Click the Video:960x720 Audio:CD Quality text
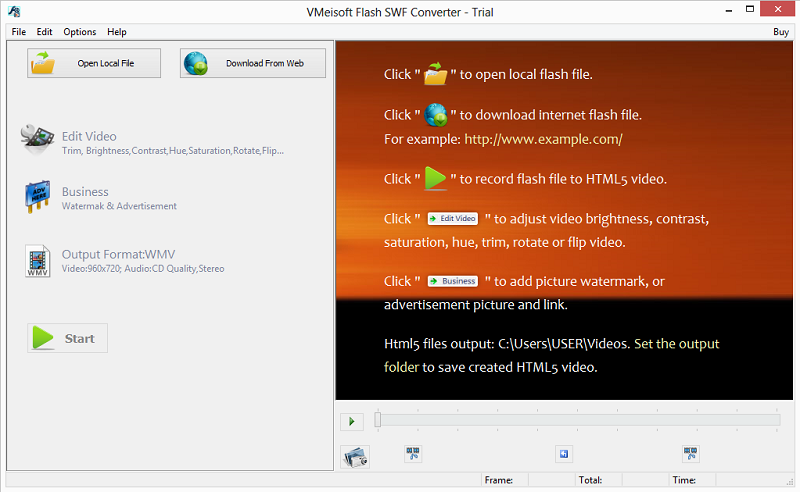This screenshot has height=492, width=800. (143, 268)
